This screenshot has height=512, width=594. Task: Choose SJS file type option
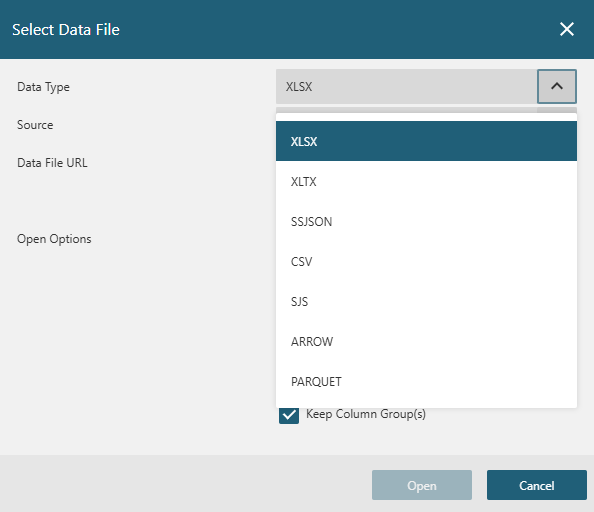pos(426,301)
